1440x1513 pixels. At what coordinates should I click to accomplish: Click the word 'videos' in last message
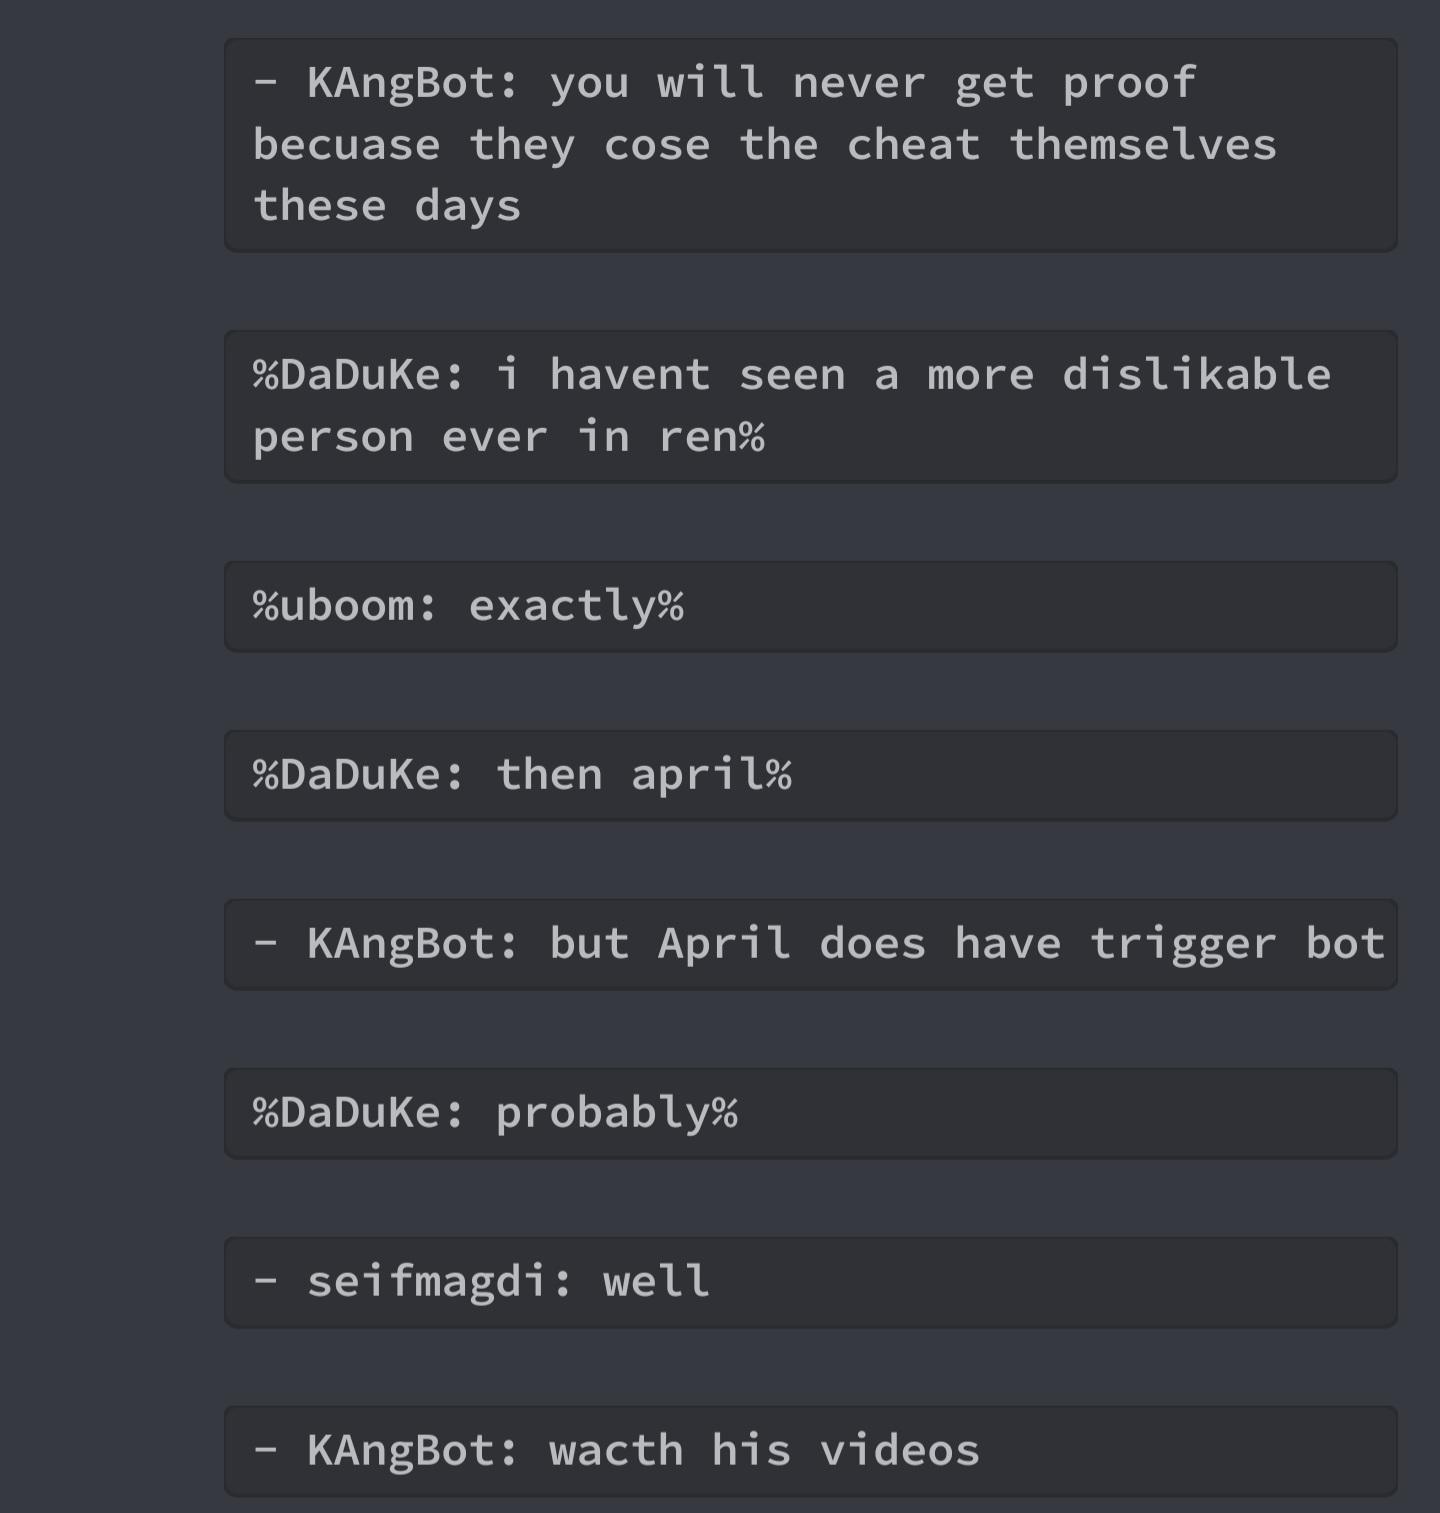click(x=899, y=1451)
